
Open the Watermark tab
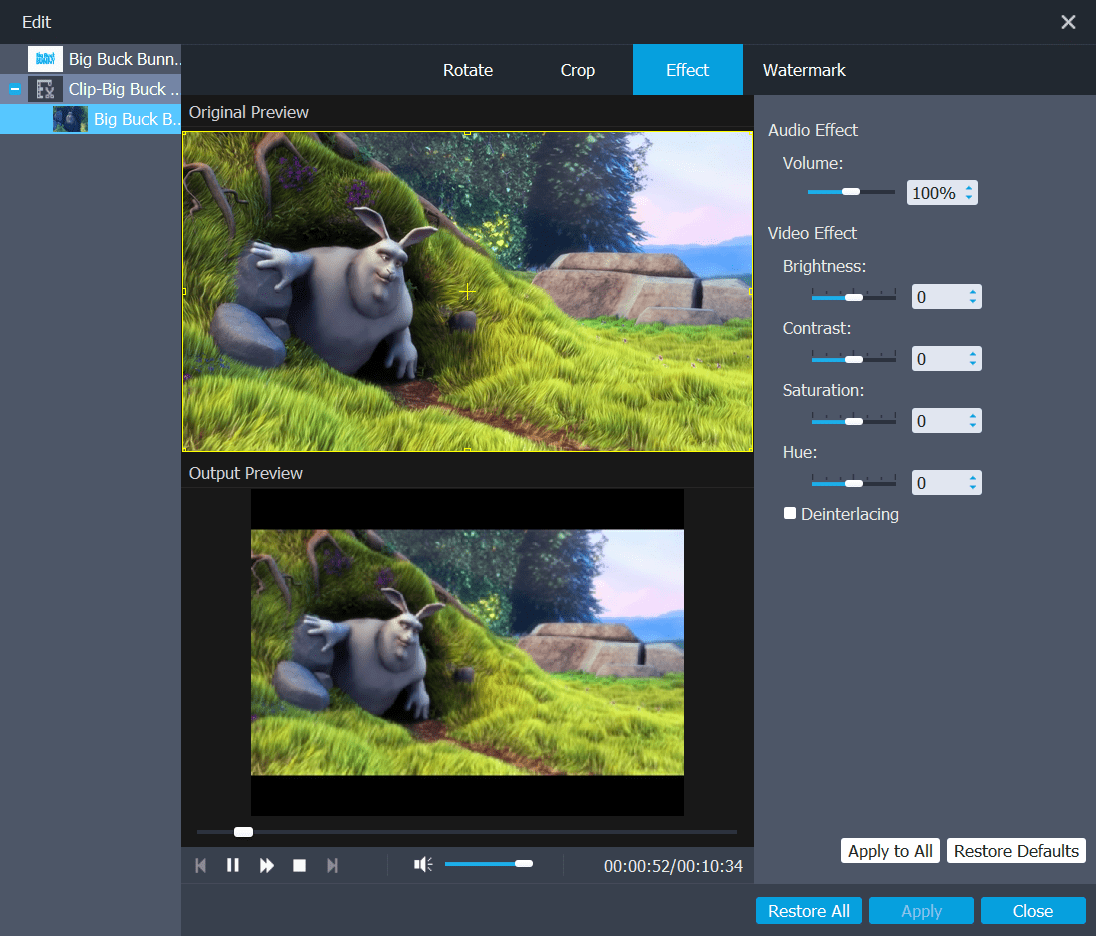coord(804,70)
